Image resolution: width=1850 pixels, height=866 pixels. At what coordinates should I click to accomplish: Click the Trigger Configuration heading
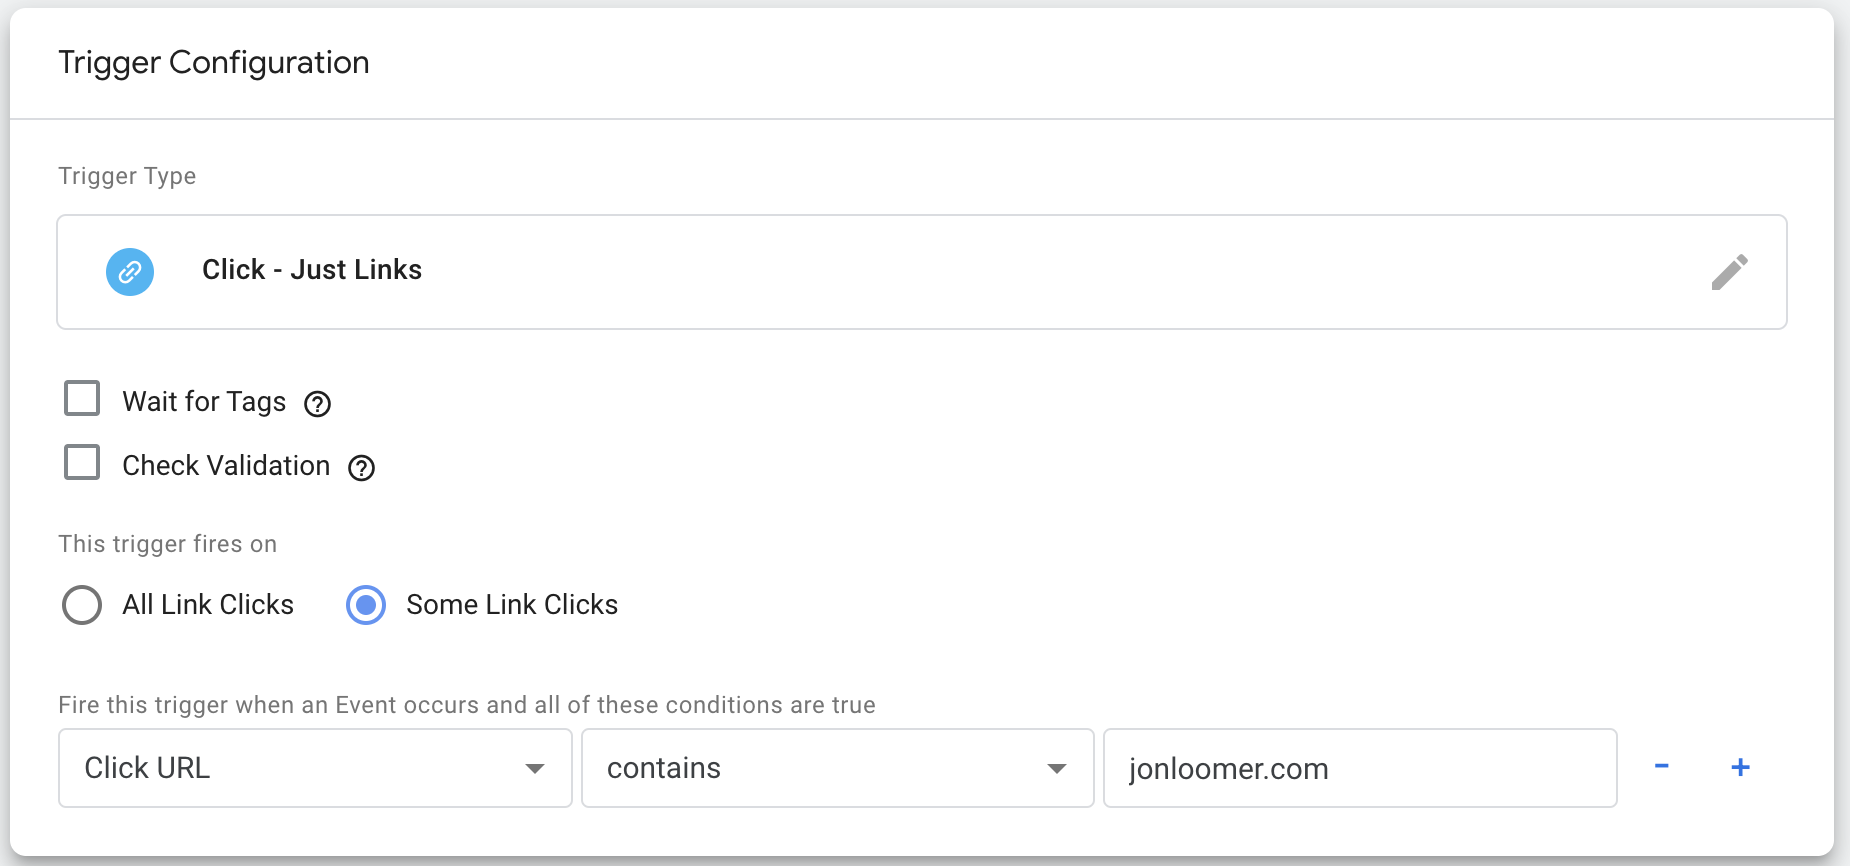click(214, 62)
